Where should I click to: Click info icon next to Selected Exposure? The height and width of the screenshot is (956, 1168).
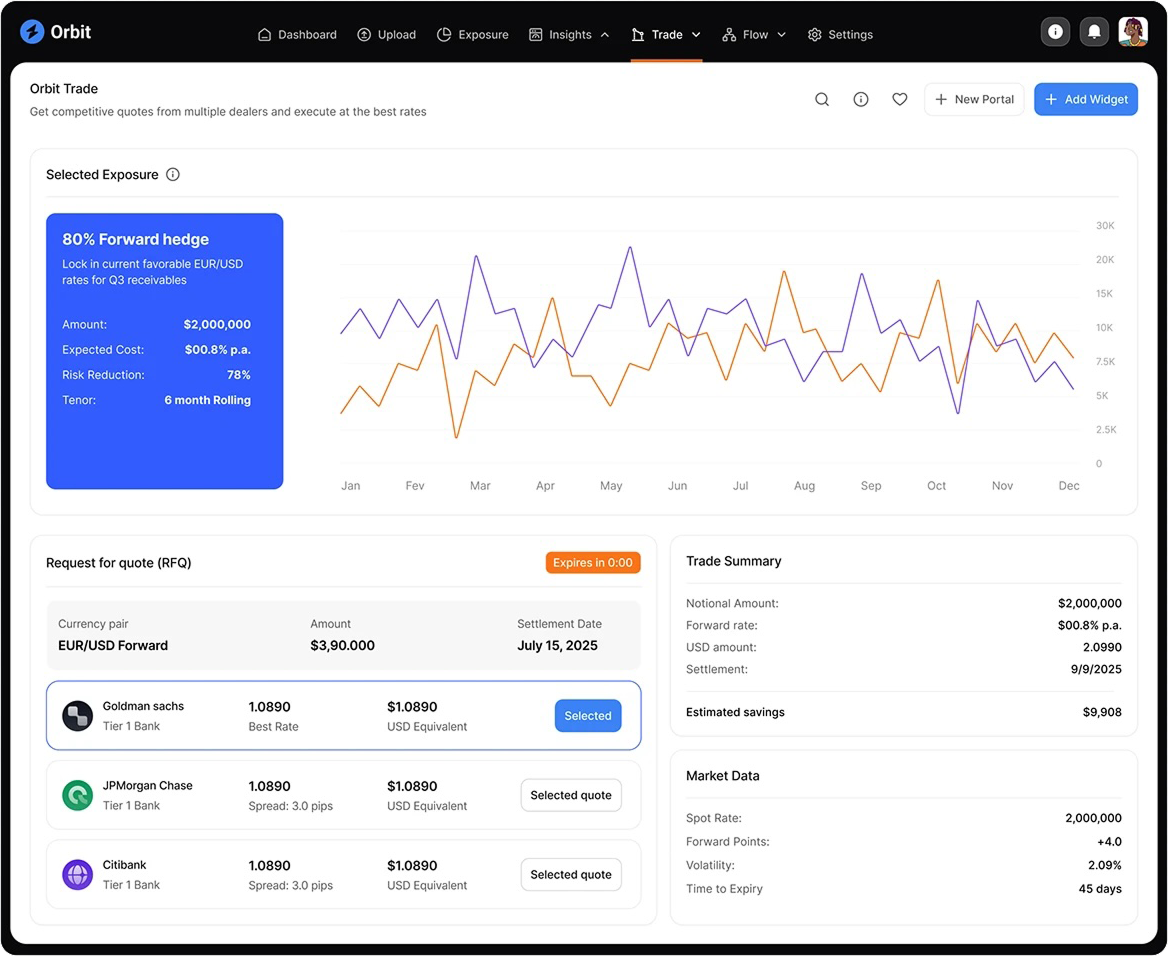173,175
